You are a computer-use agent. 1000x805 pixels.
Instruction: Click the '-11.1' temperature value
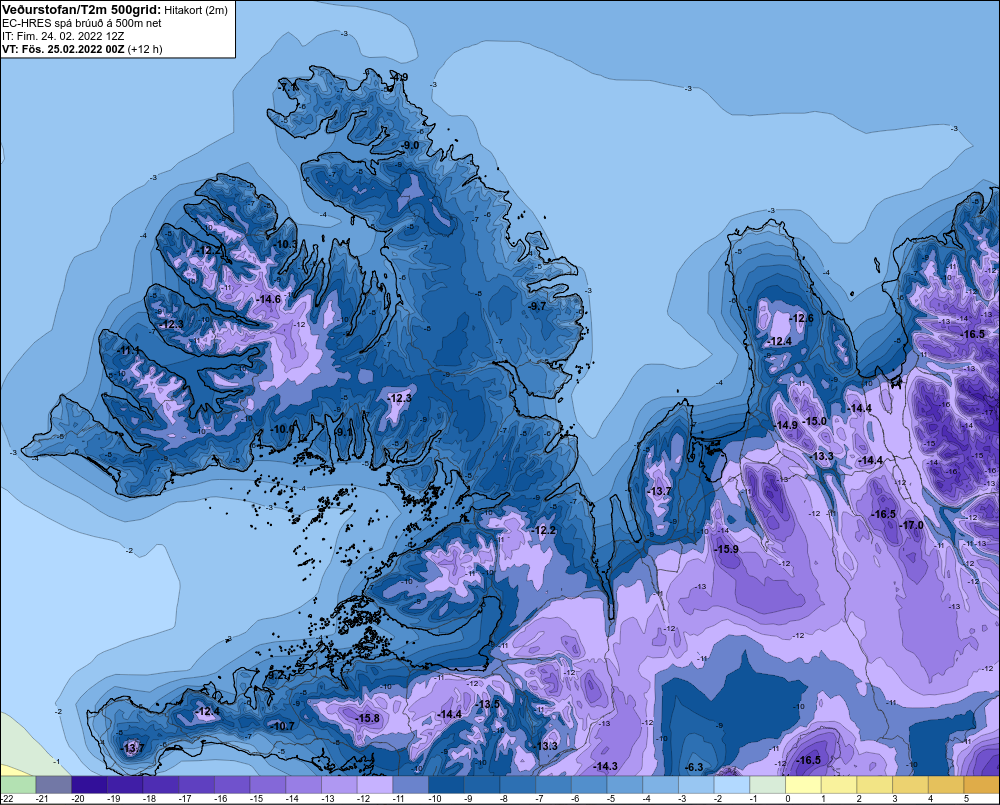(128, 351)
